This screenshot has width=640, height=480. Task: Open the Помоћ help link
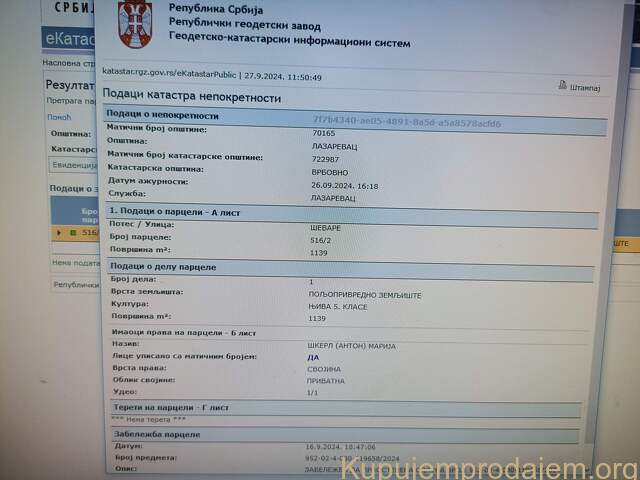tap(59, 117)
